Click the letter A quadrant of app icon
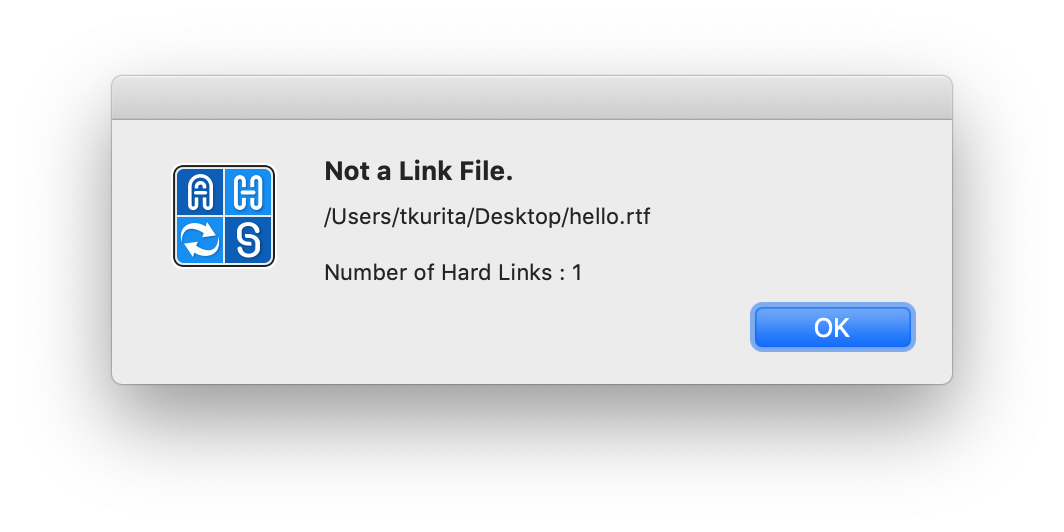Screen dimensions: 1064x532 coord(200,191)
